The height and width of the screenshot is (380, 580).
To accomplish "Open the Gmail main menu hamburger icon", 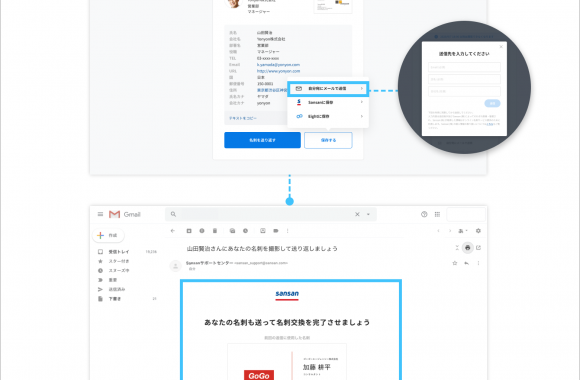I will pyautogui.click(x=100, y=214).
